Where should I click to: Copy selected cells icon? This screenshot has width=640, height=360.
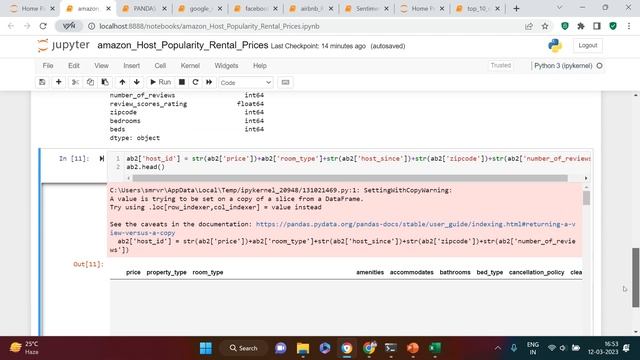[90, 82]
